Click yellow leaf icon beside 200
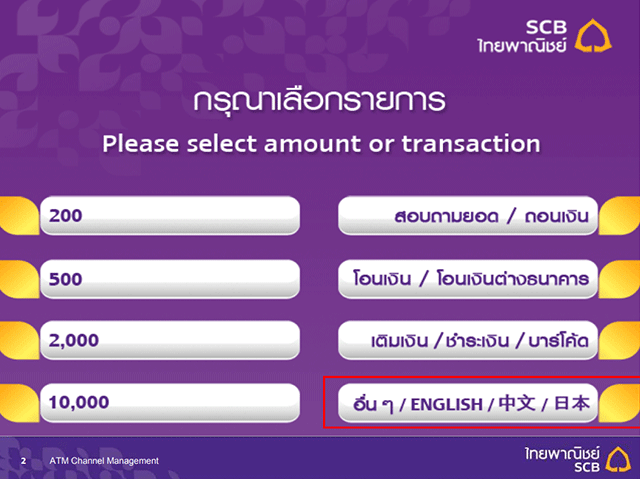This screenshot has height=479, width=640. [19, 216]
